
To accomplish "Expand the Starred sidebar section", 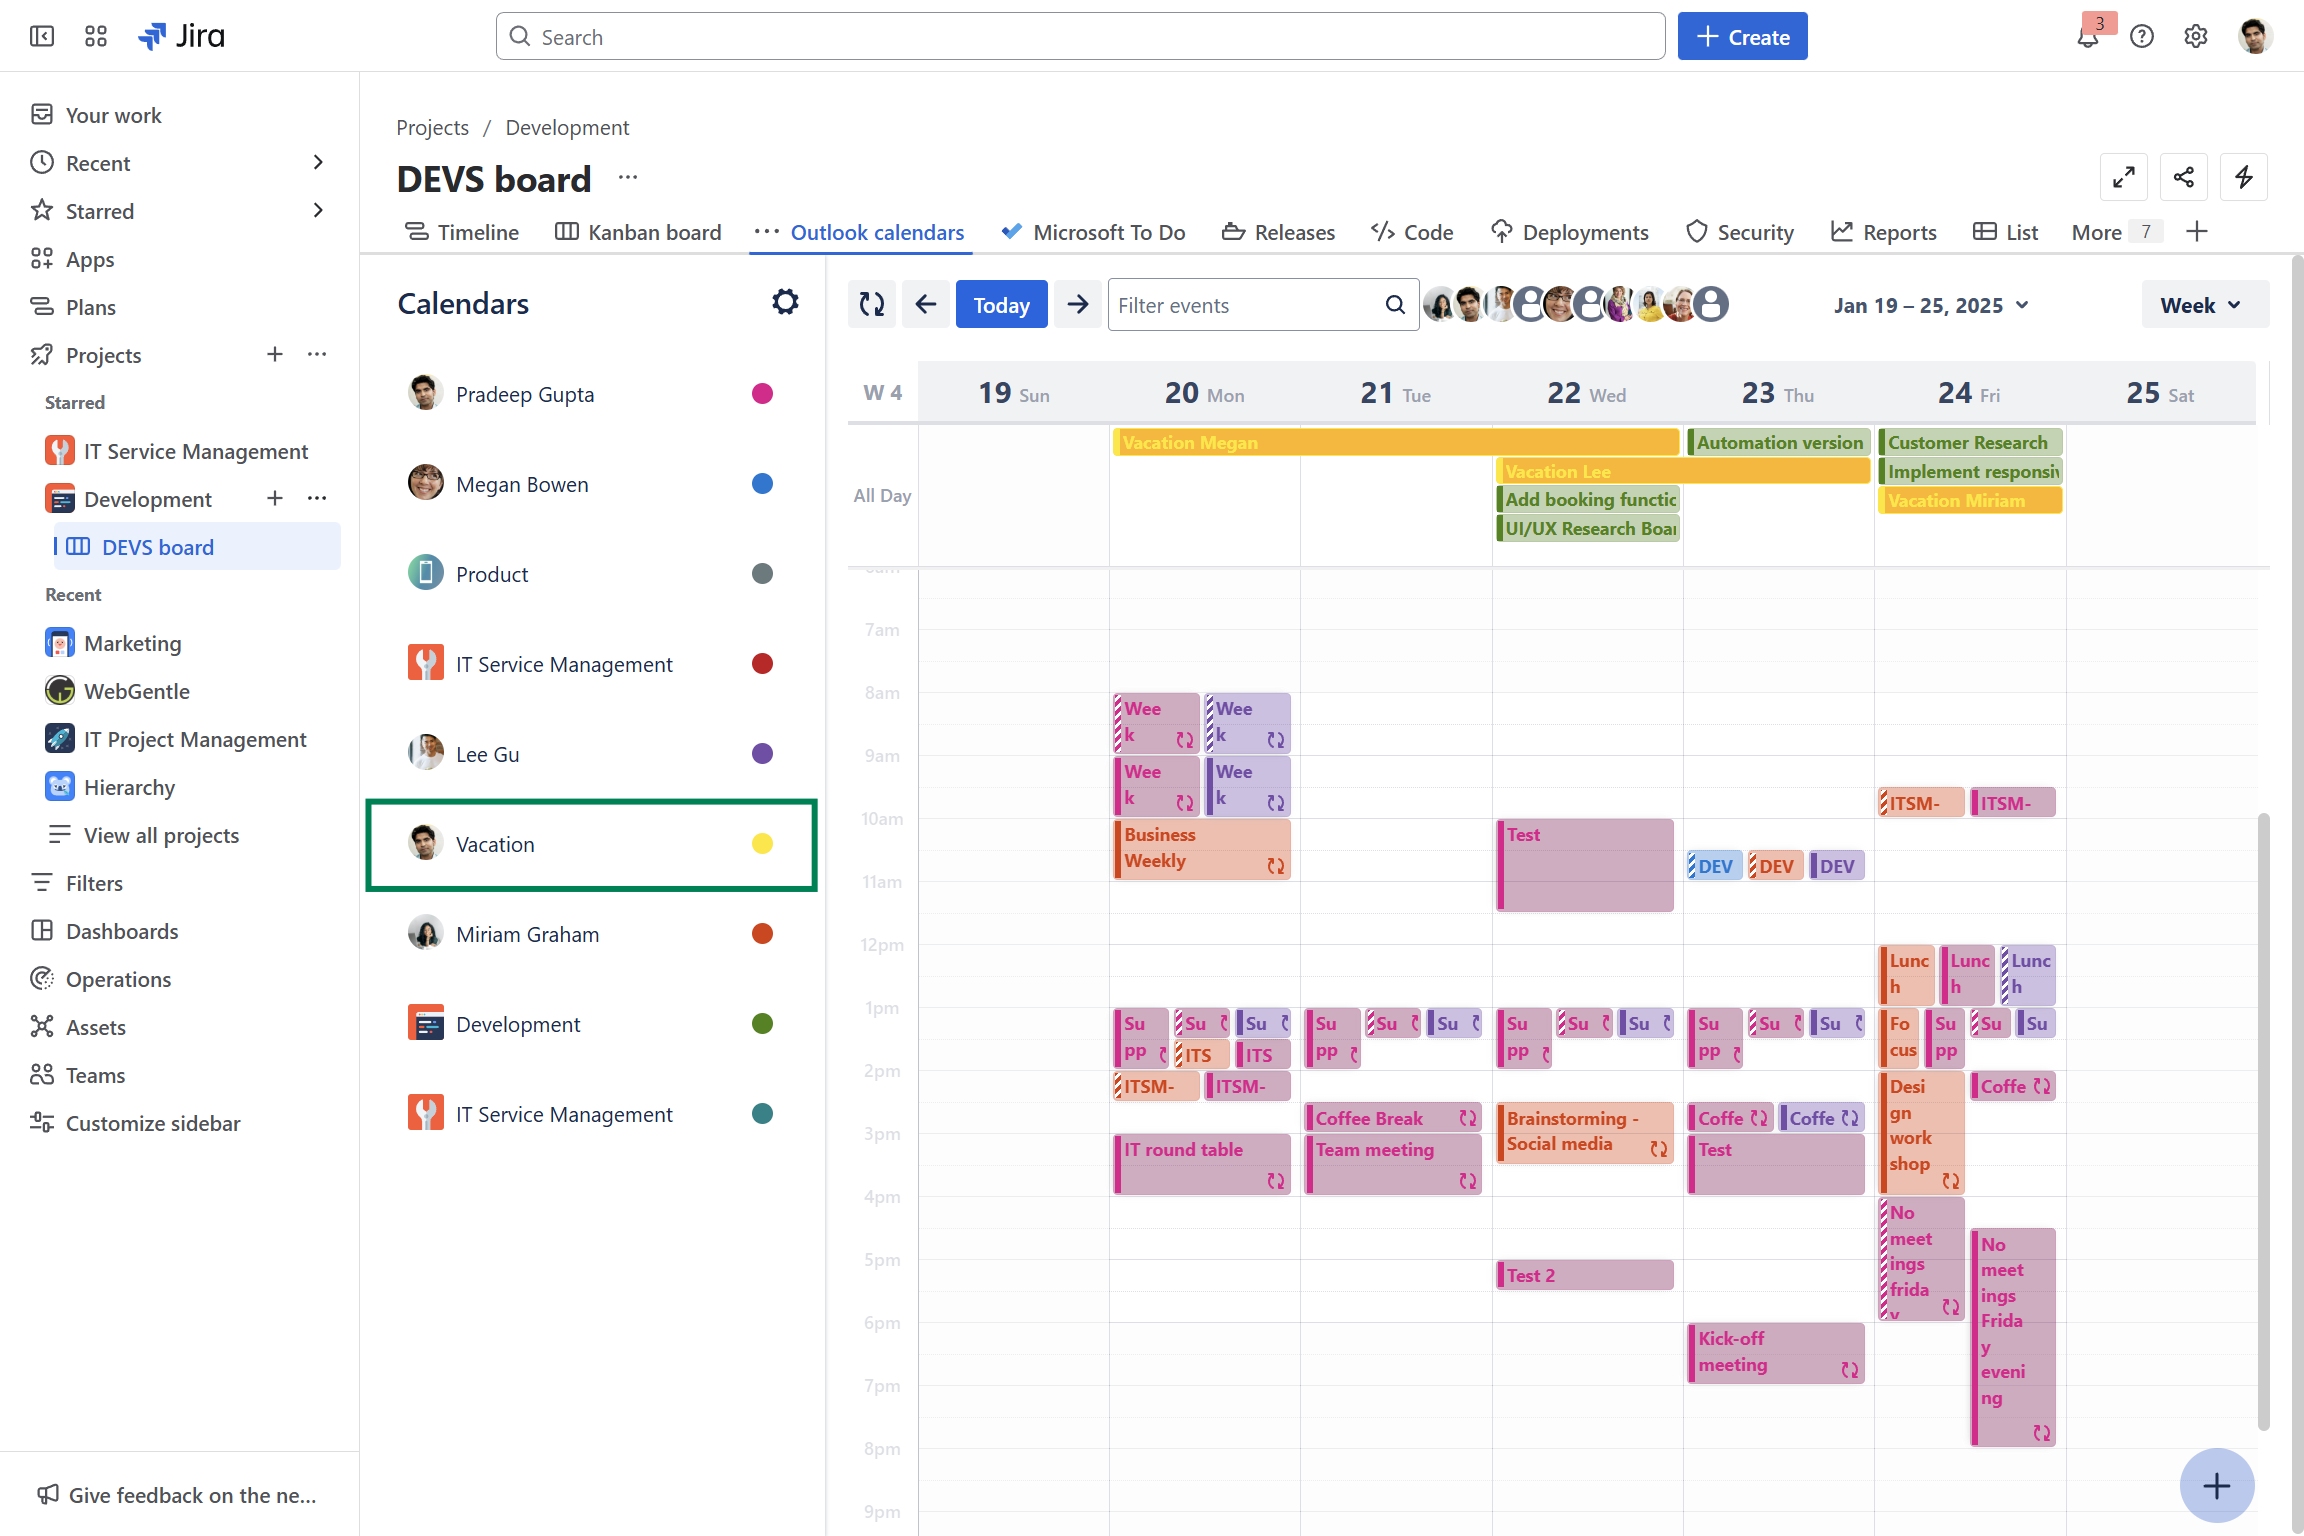I will [x=318, y=211].
